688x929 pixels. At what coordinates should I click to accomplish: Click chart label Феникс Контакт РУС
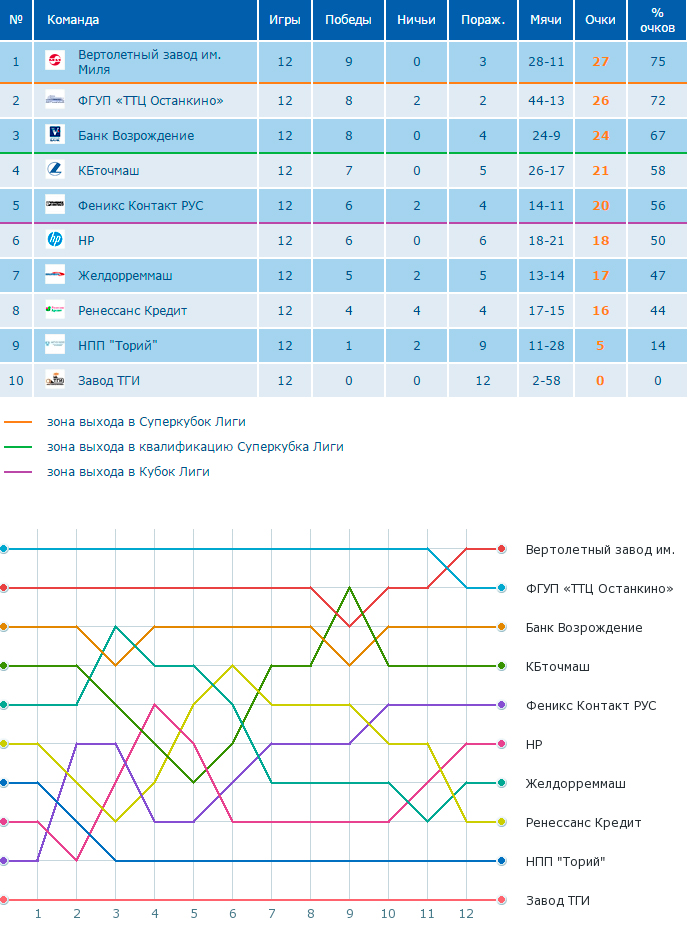click(591, 706)
